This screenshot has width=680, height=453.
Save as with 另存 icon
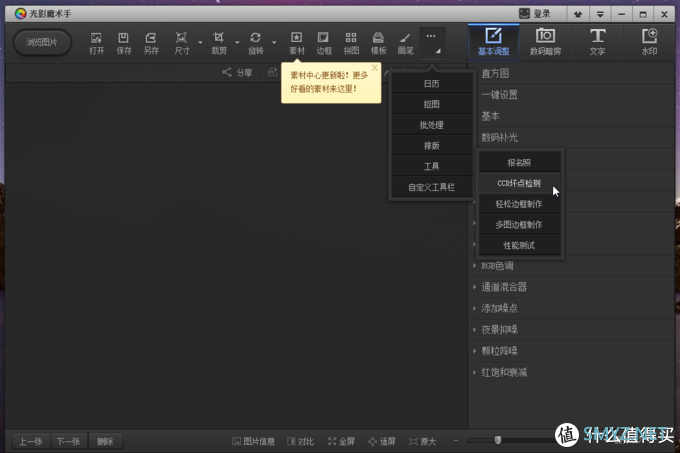click(x=151, y=43)
